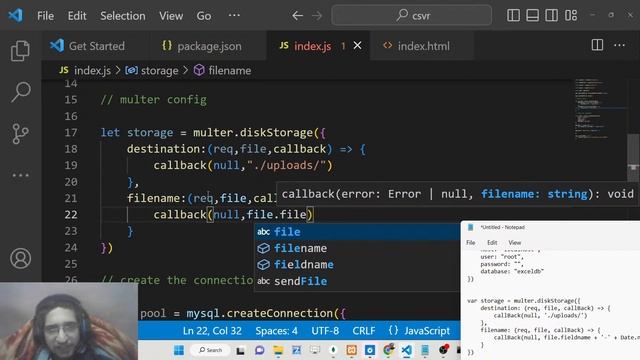Click the Untitled - Notepad title bar

pyautogui.click(x=550, y=227)
